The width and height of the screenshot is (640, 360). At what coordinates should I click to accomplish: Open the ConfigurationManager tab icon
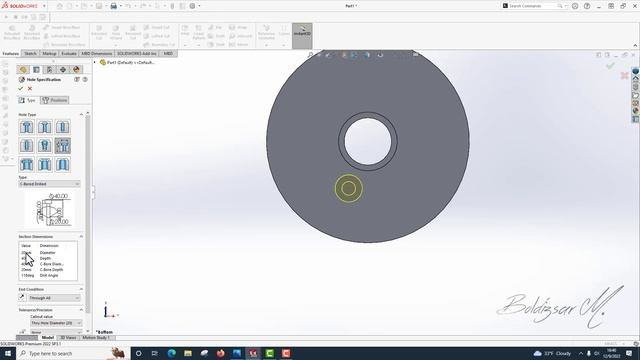click(x=49, y=69)
